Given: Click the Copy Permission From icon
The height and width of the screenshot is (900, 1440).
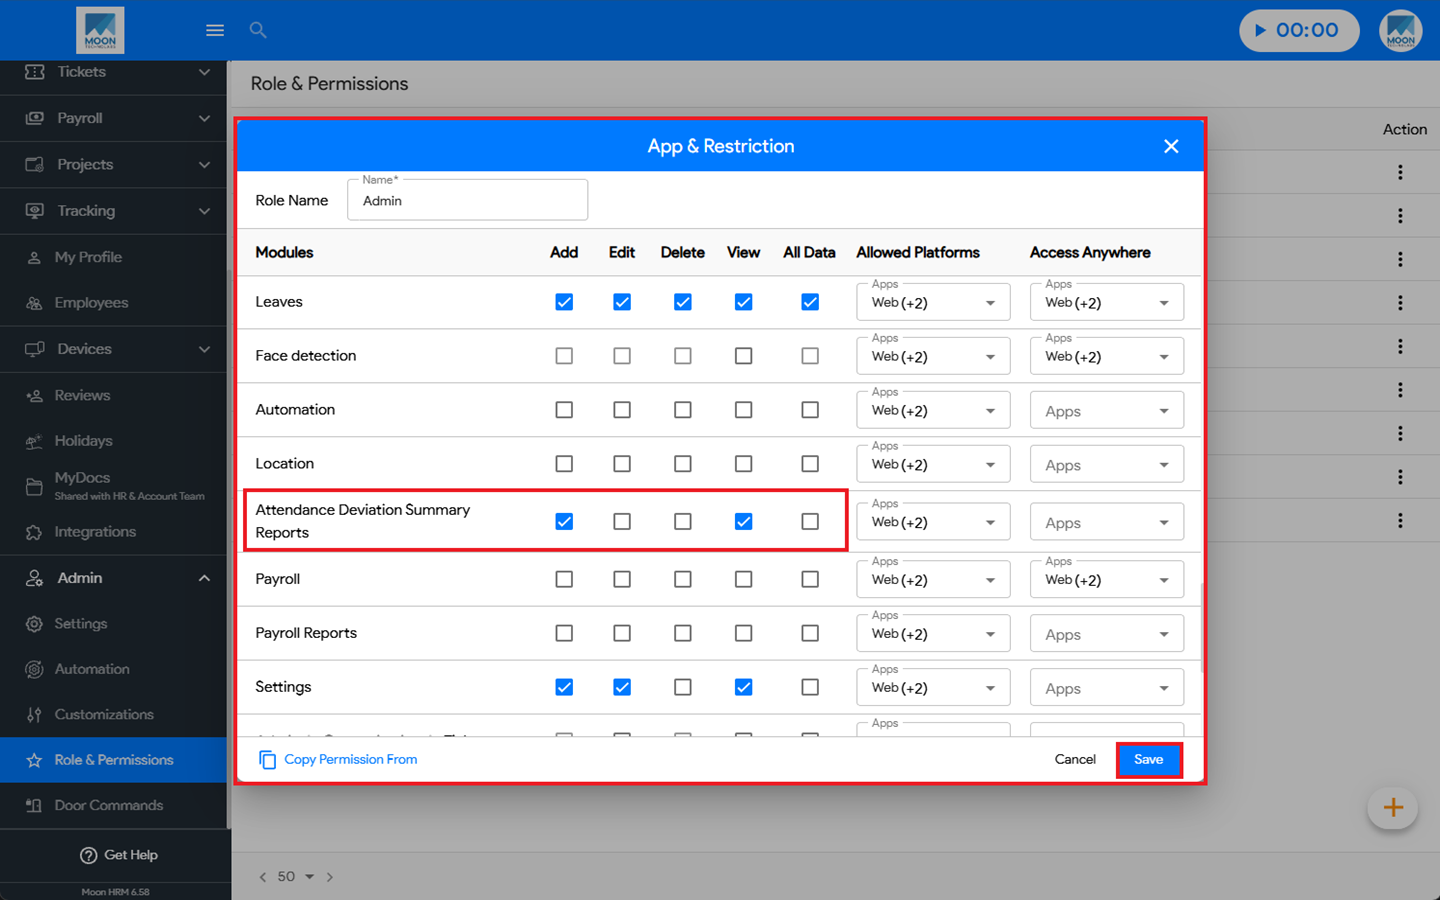Looking at the screenshot, I should pyautogui.click(x=268, y=760).
